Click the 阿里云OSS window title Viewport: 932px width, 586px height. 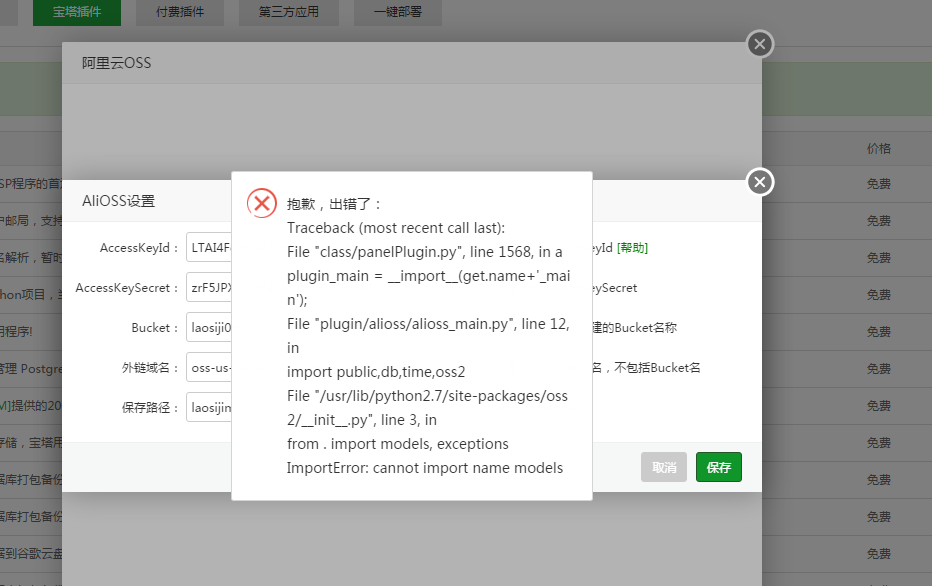coord(116,63)
